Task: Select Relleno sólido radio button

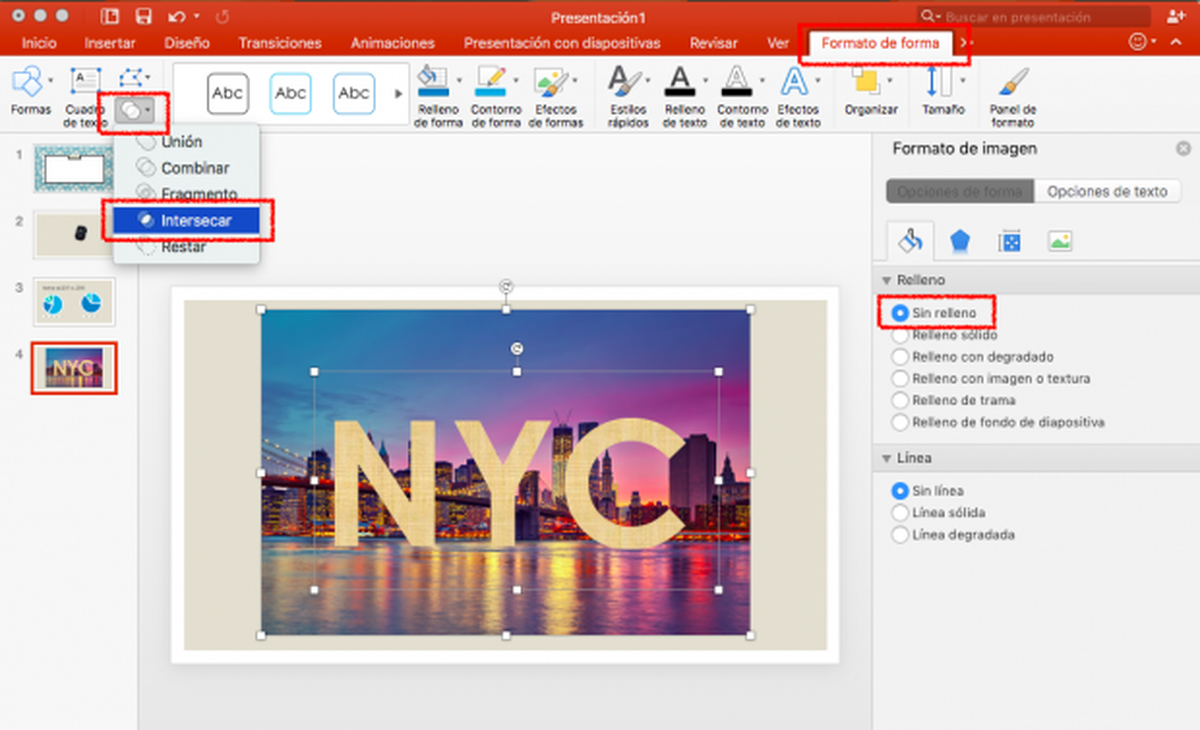Action: point(900,336)
